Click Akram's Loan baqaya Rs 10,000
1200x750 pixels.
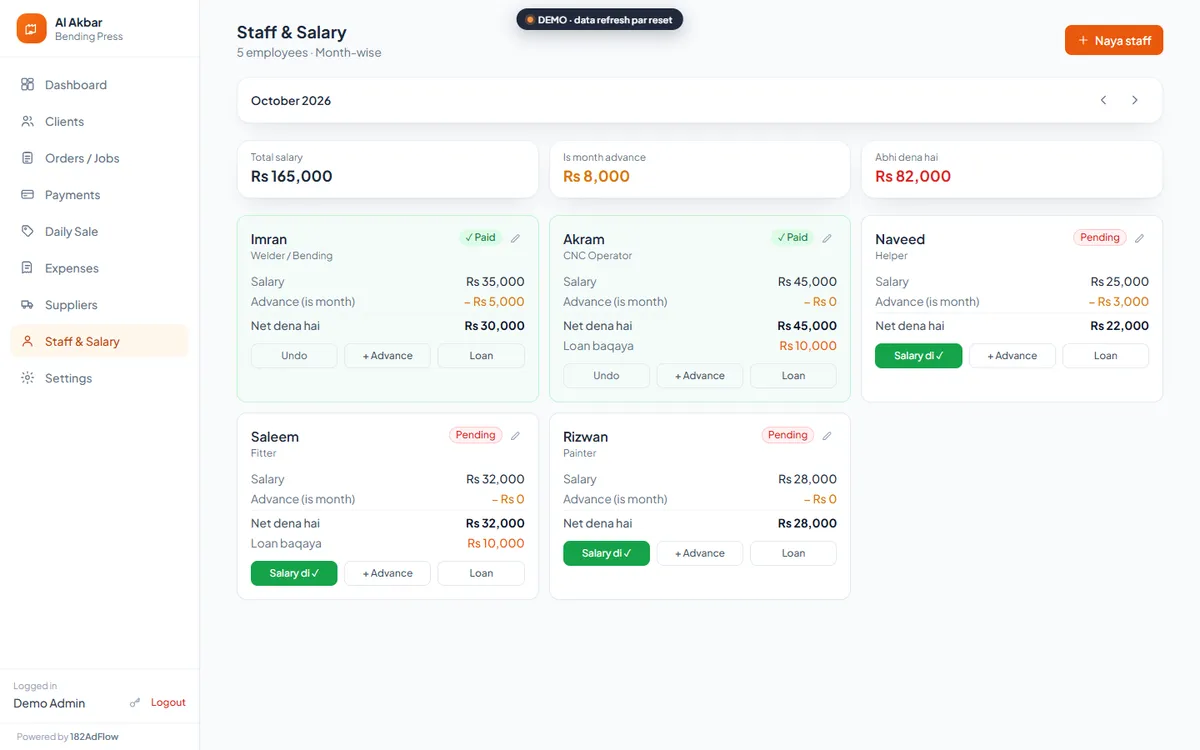808,346
